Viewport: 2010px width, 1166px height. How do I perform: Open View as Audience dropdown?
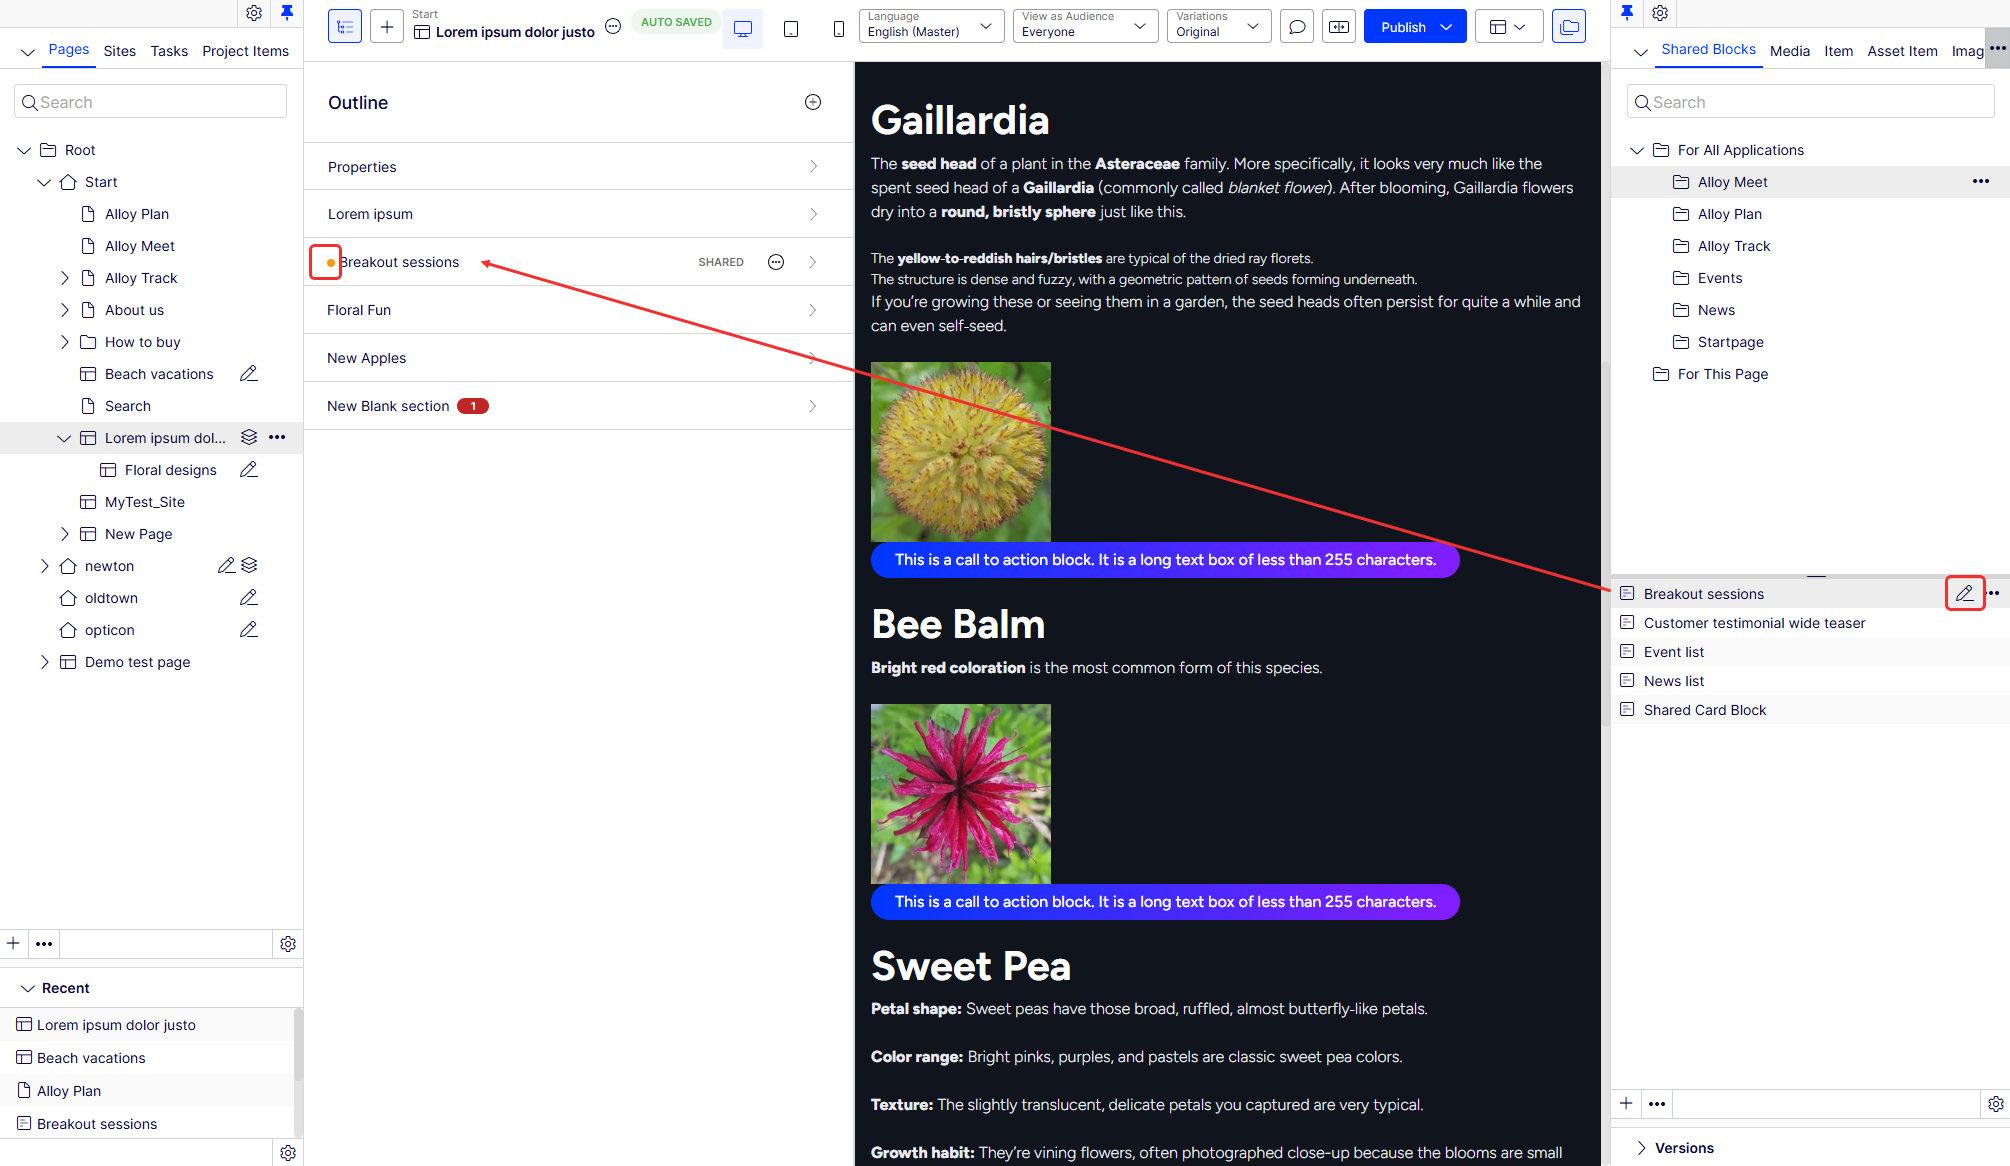(x=1084, y=26)
